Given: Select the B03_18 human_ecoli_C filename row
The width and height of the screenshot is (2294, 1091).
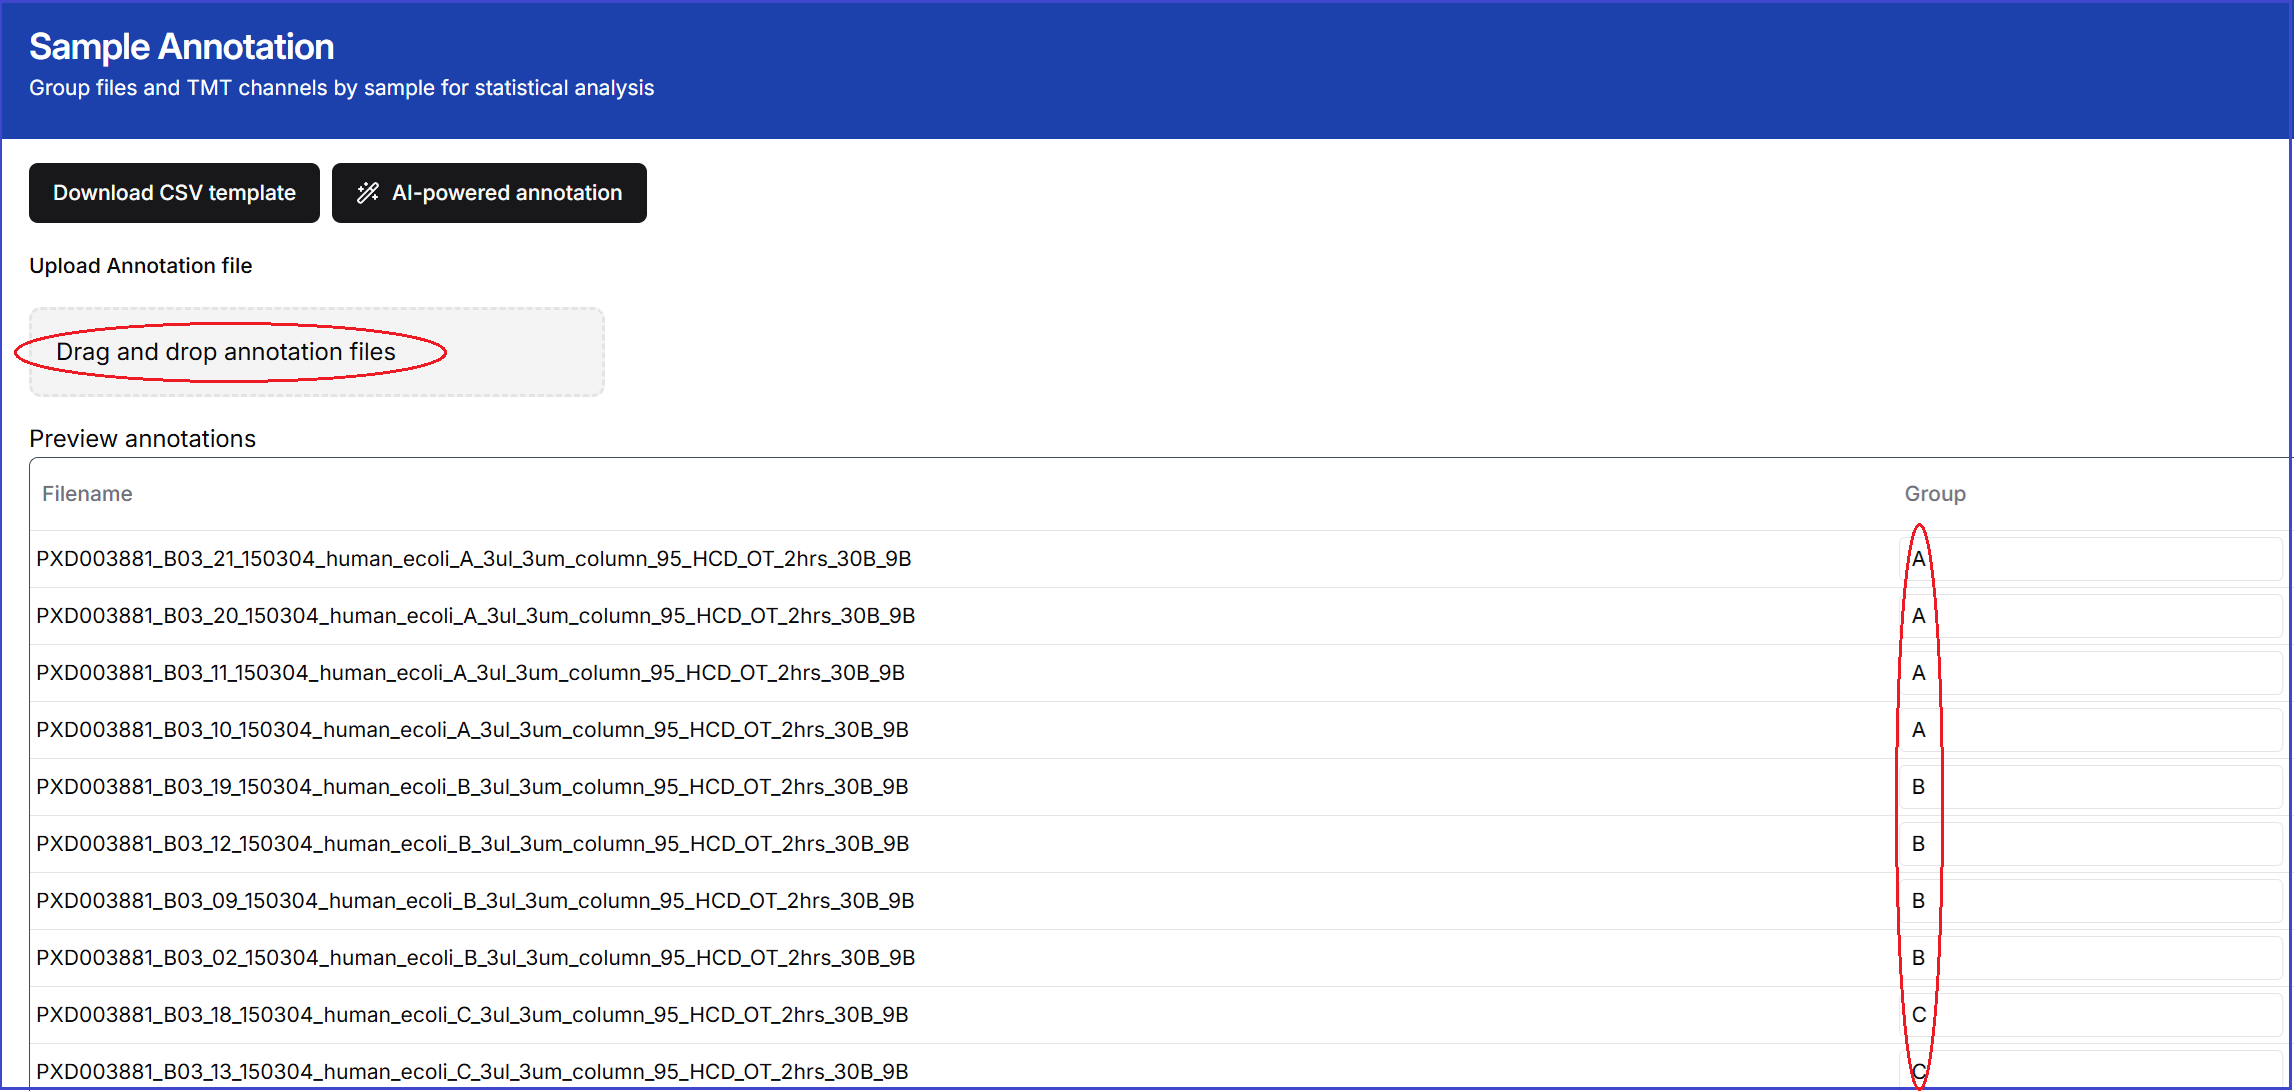Looking at the screenshot, I should point(472,1015).
